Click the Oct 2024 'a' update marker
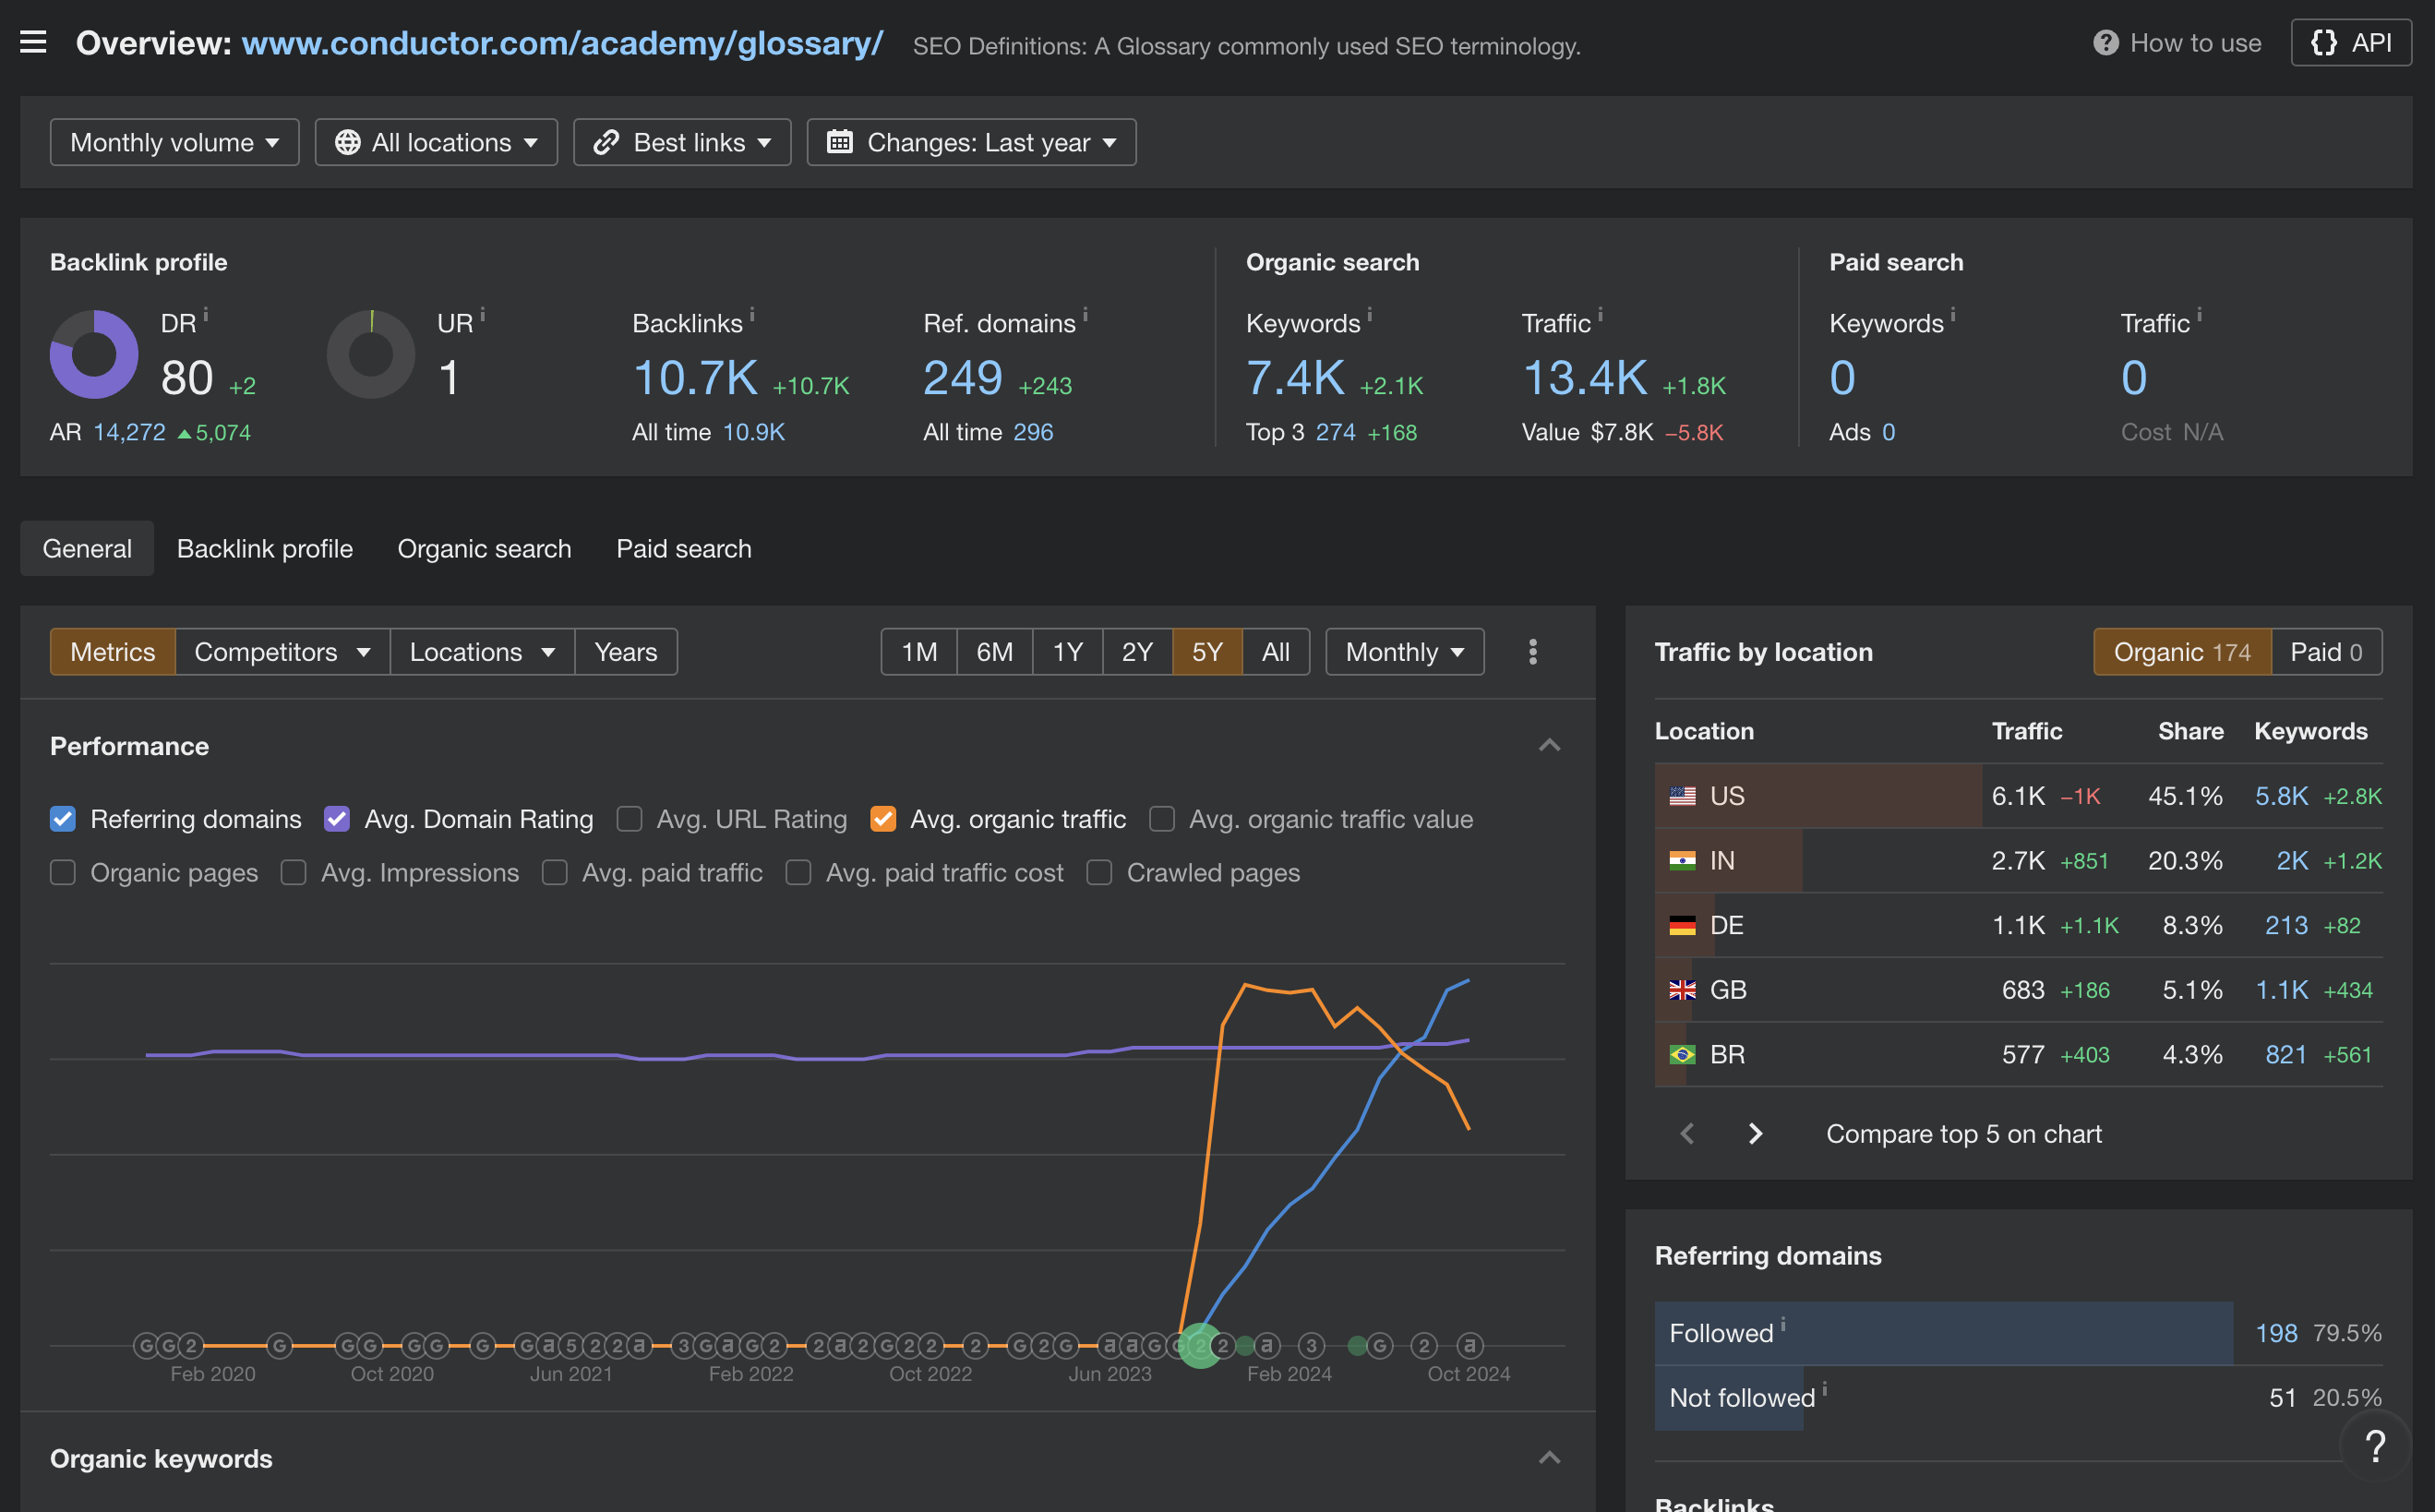Image resolution: width=2435 pixels, height=1512 pixels. (x=1469, y=1346)
